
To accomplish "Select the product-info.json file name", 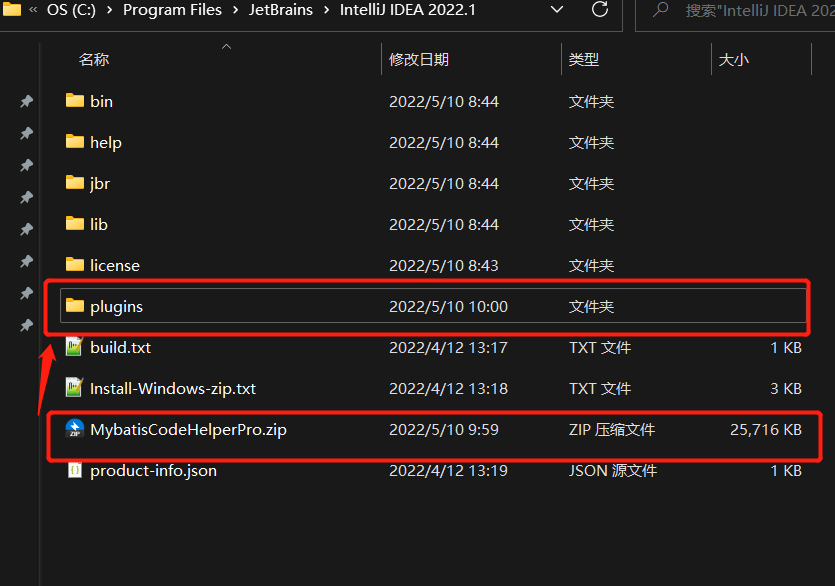I will [x=153, y=470].
